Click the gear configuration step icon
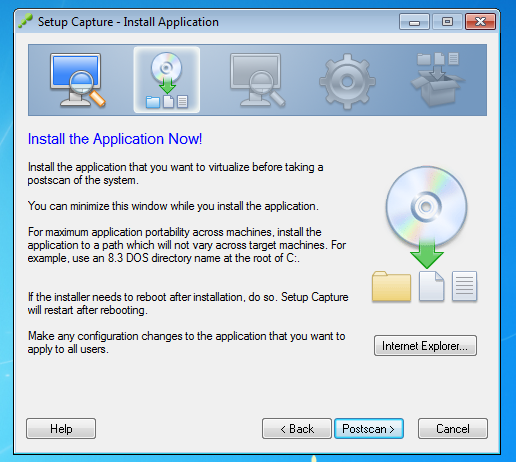Screen dimensions: 516x462 pyautogui.click(x=347, y=81)
